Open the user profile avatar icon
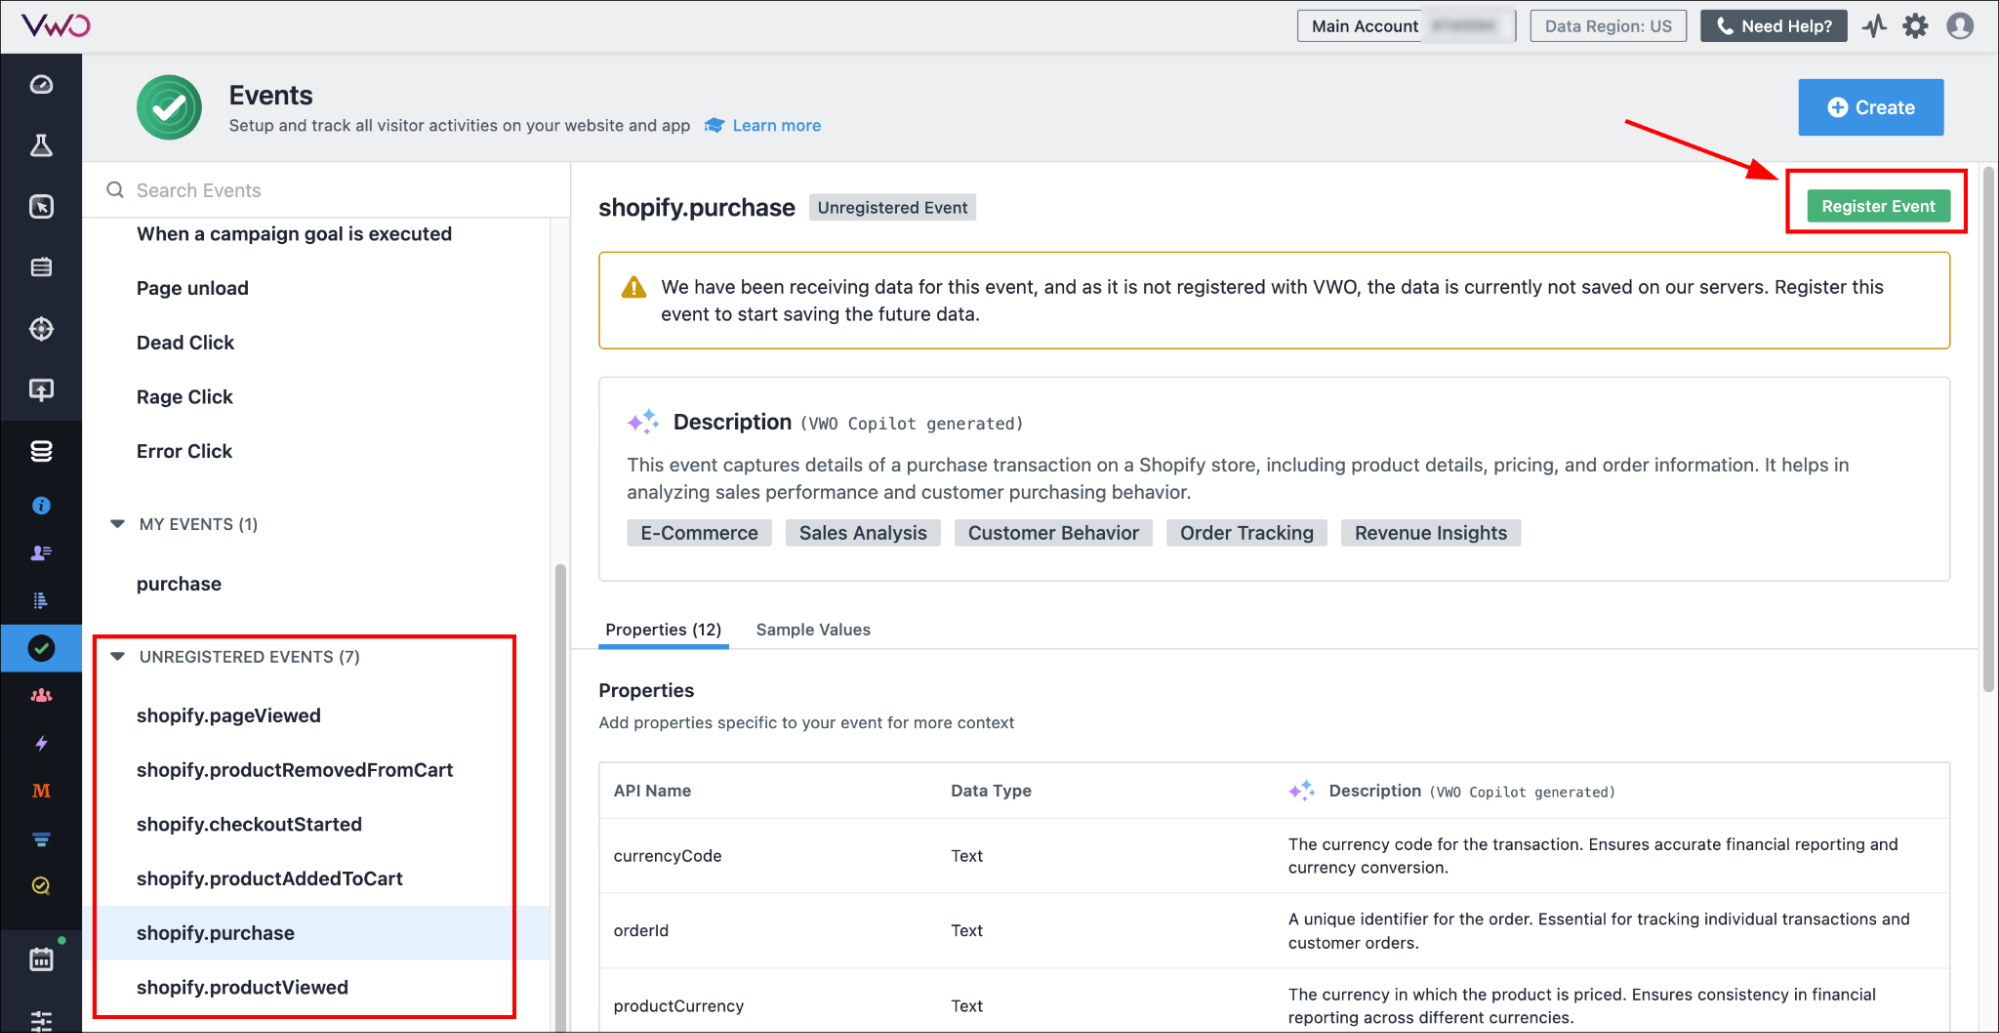This screenshot has height=1033, width=1999. coord(1960,26)
